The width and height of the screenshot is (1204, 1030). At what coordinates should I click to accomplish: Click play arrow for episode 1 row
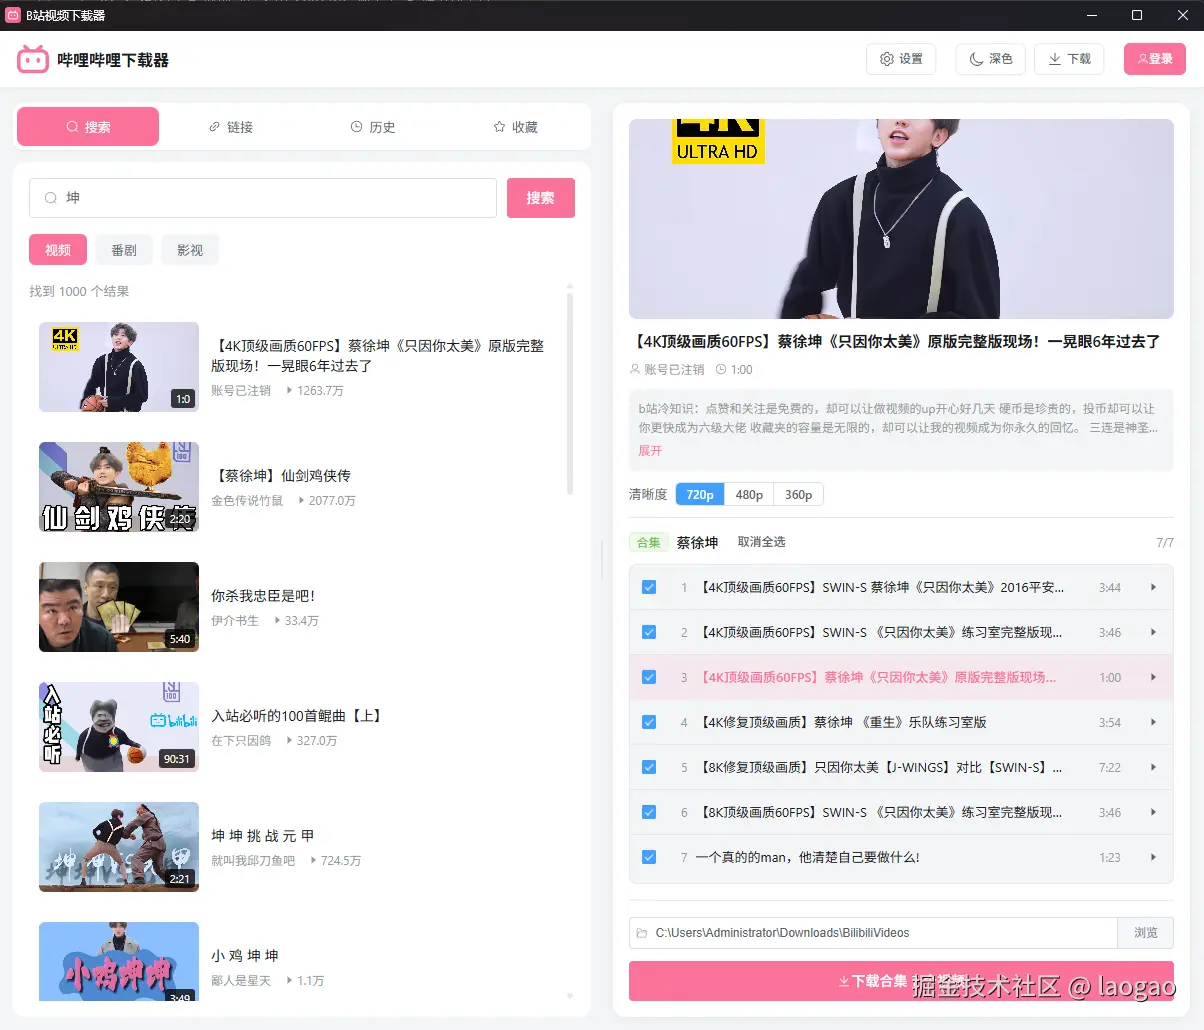pos(1153,587)
